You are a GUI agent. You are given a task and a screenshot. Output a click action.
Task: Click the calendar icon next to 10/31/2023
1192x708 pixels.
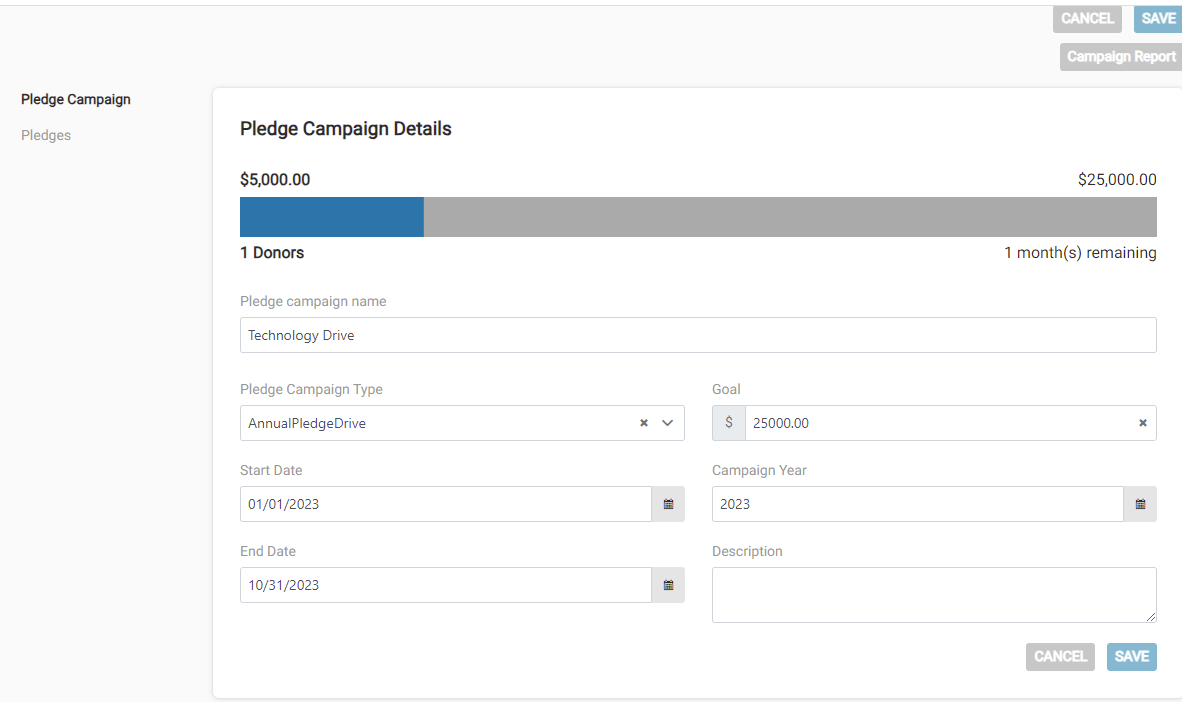[668, 585]
